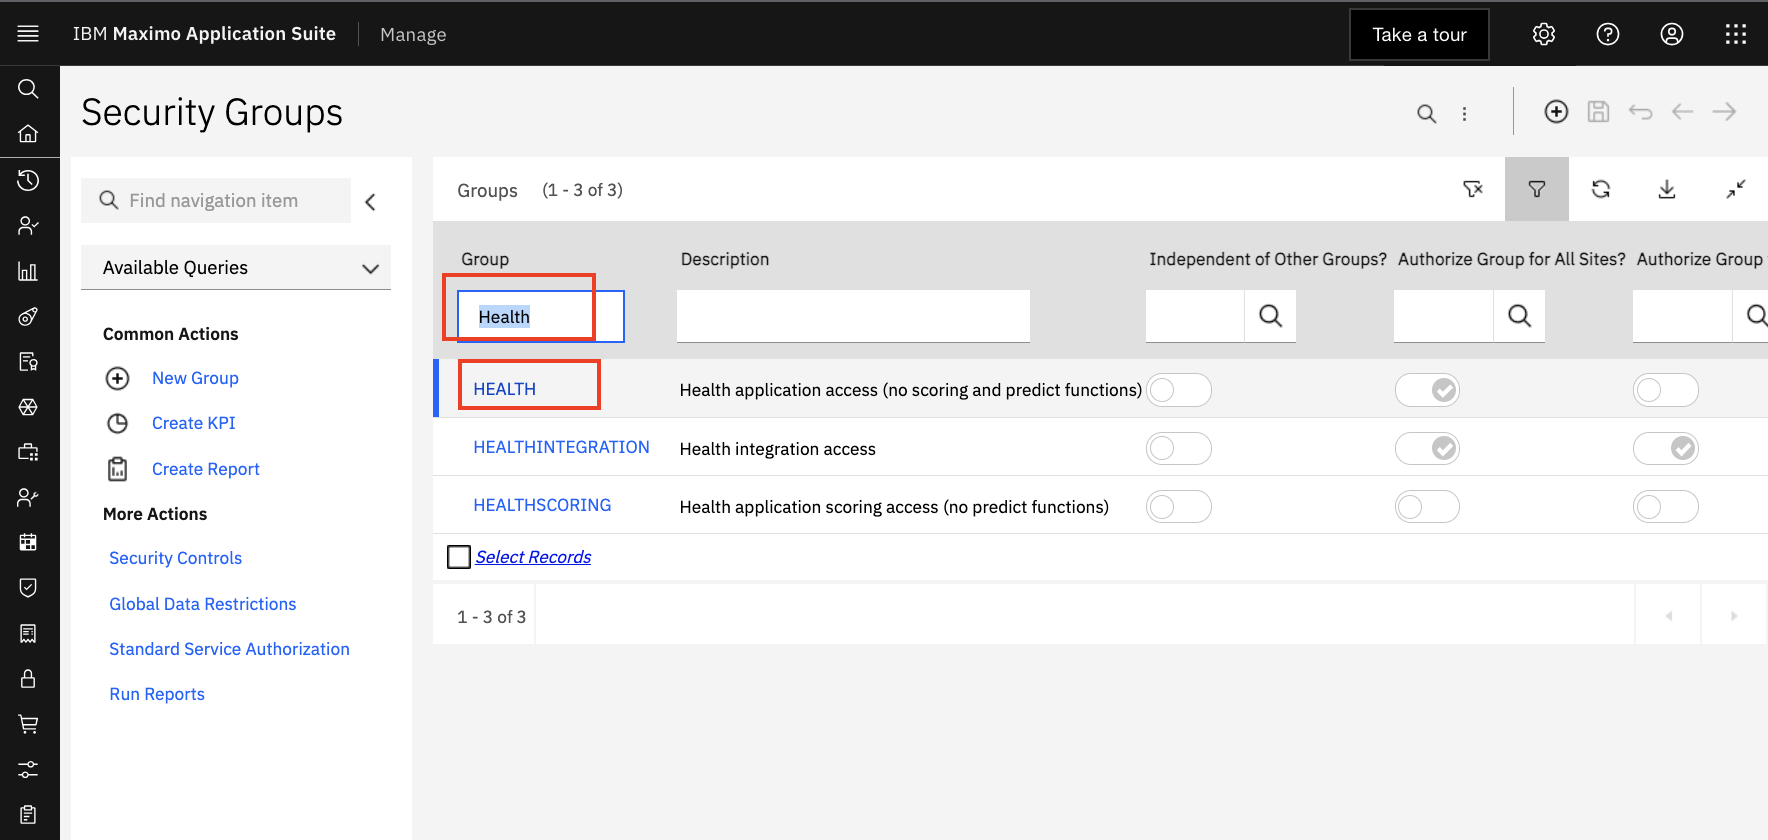Click the page search magnifier near title
Screen dimensions: 1768x840
point(1427,114)
